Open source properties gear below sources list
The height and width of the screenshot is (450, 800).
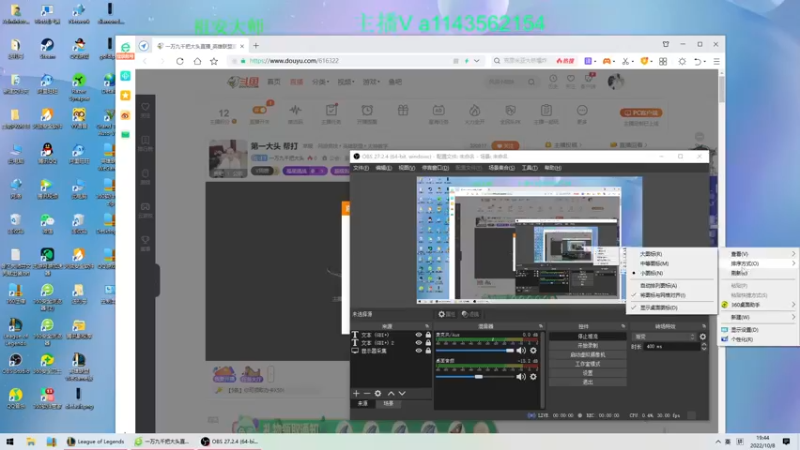(378, 393)
